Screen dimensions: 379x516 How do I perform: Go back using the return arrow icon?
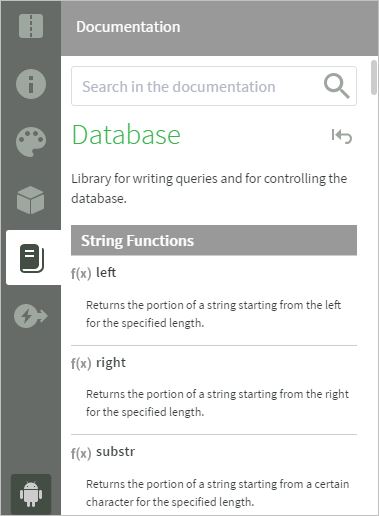[x=342, y=136]
